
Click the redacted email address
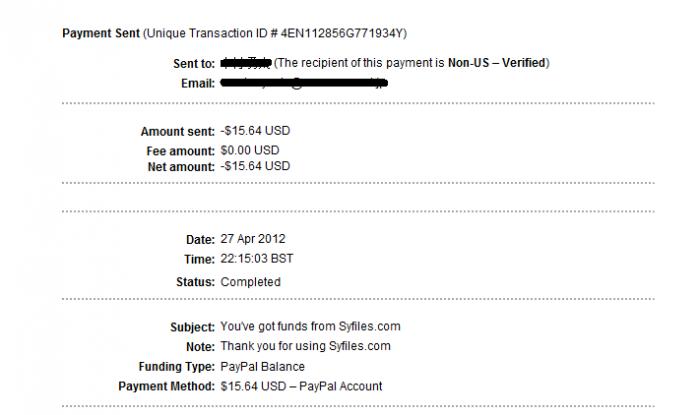(302, 83)
